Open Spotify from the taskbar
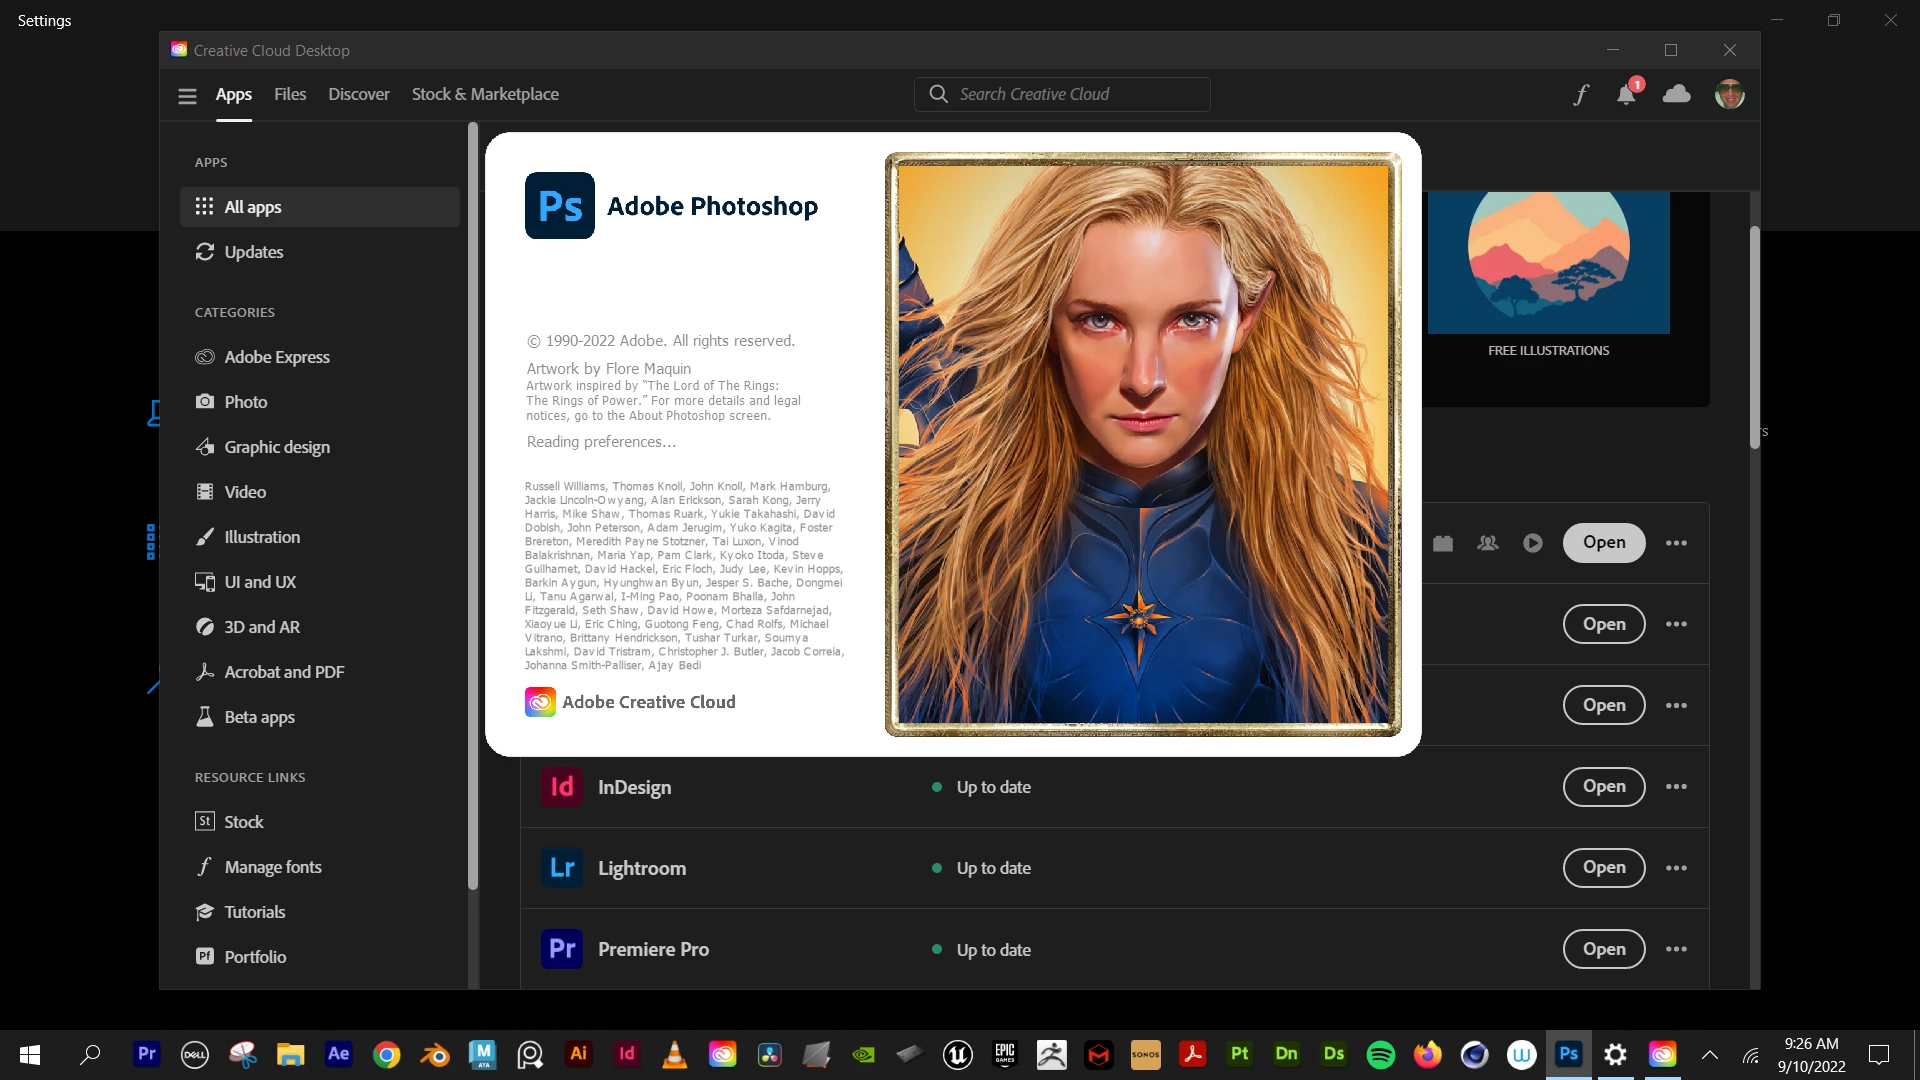The width and height of the screenshot is (1920, 1080). pyautogui.click(x=1380, y=1054)
